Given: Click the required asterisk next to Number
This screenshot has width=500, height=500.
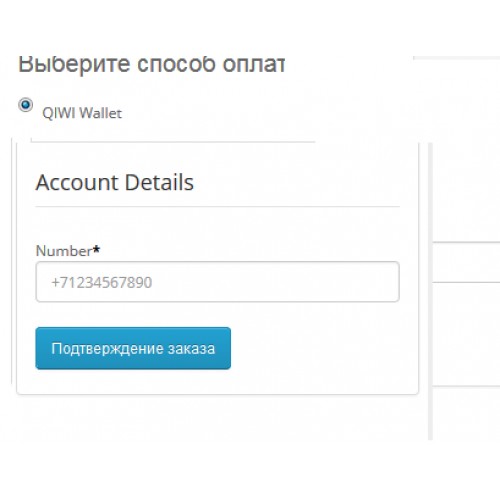Looking at the screenshot, I should pos(96,249).
